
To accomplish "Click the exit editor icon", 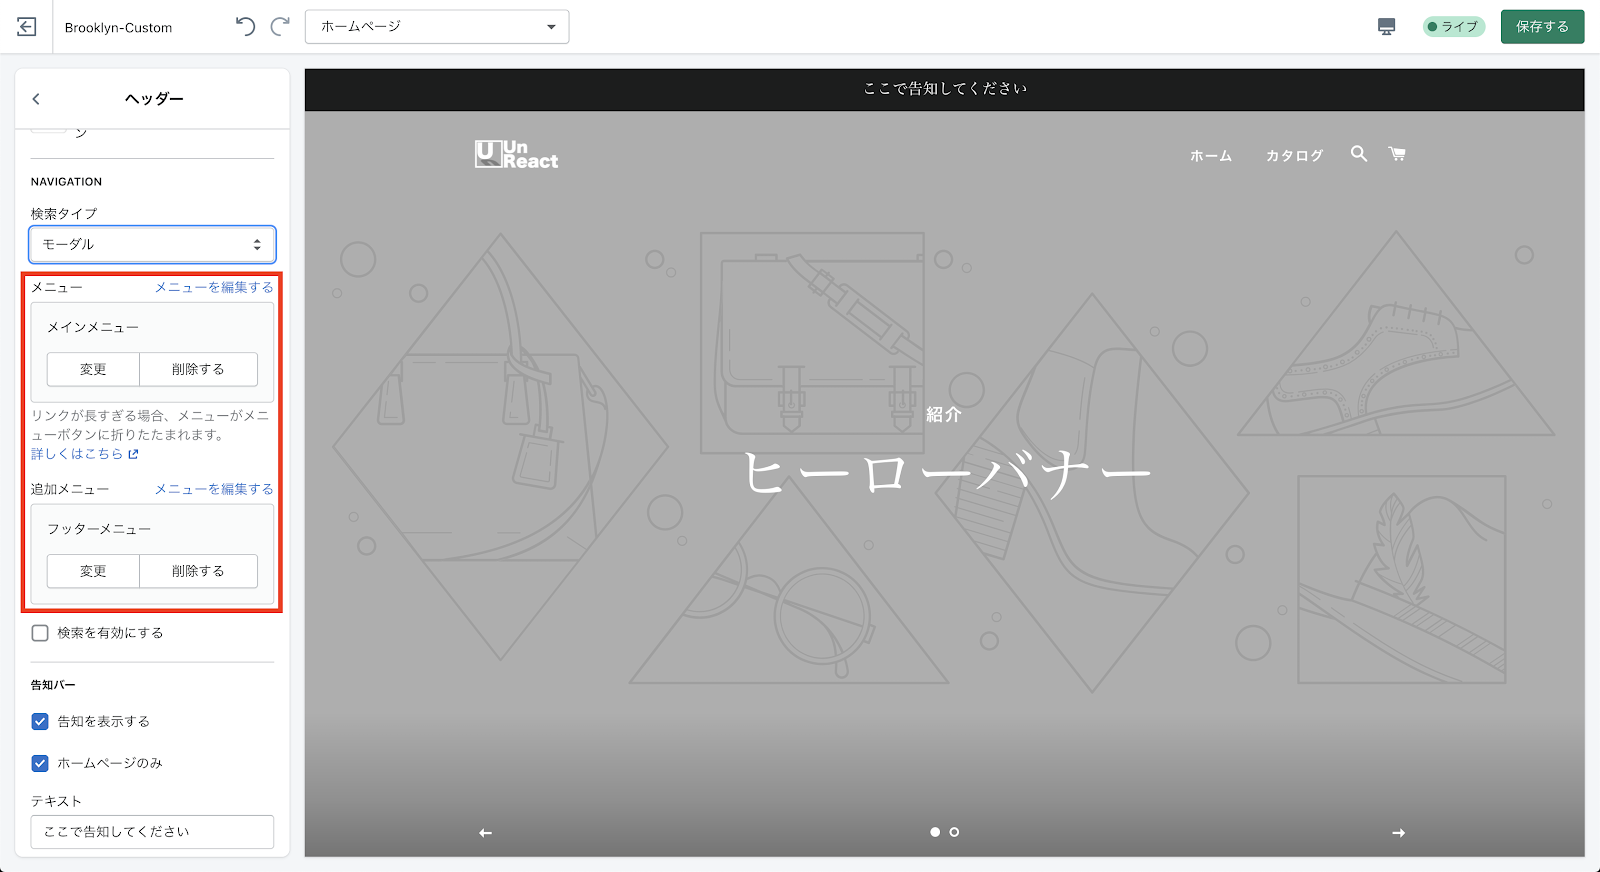I will click(x=27, y=27).
